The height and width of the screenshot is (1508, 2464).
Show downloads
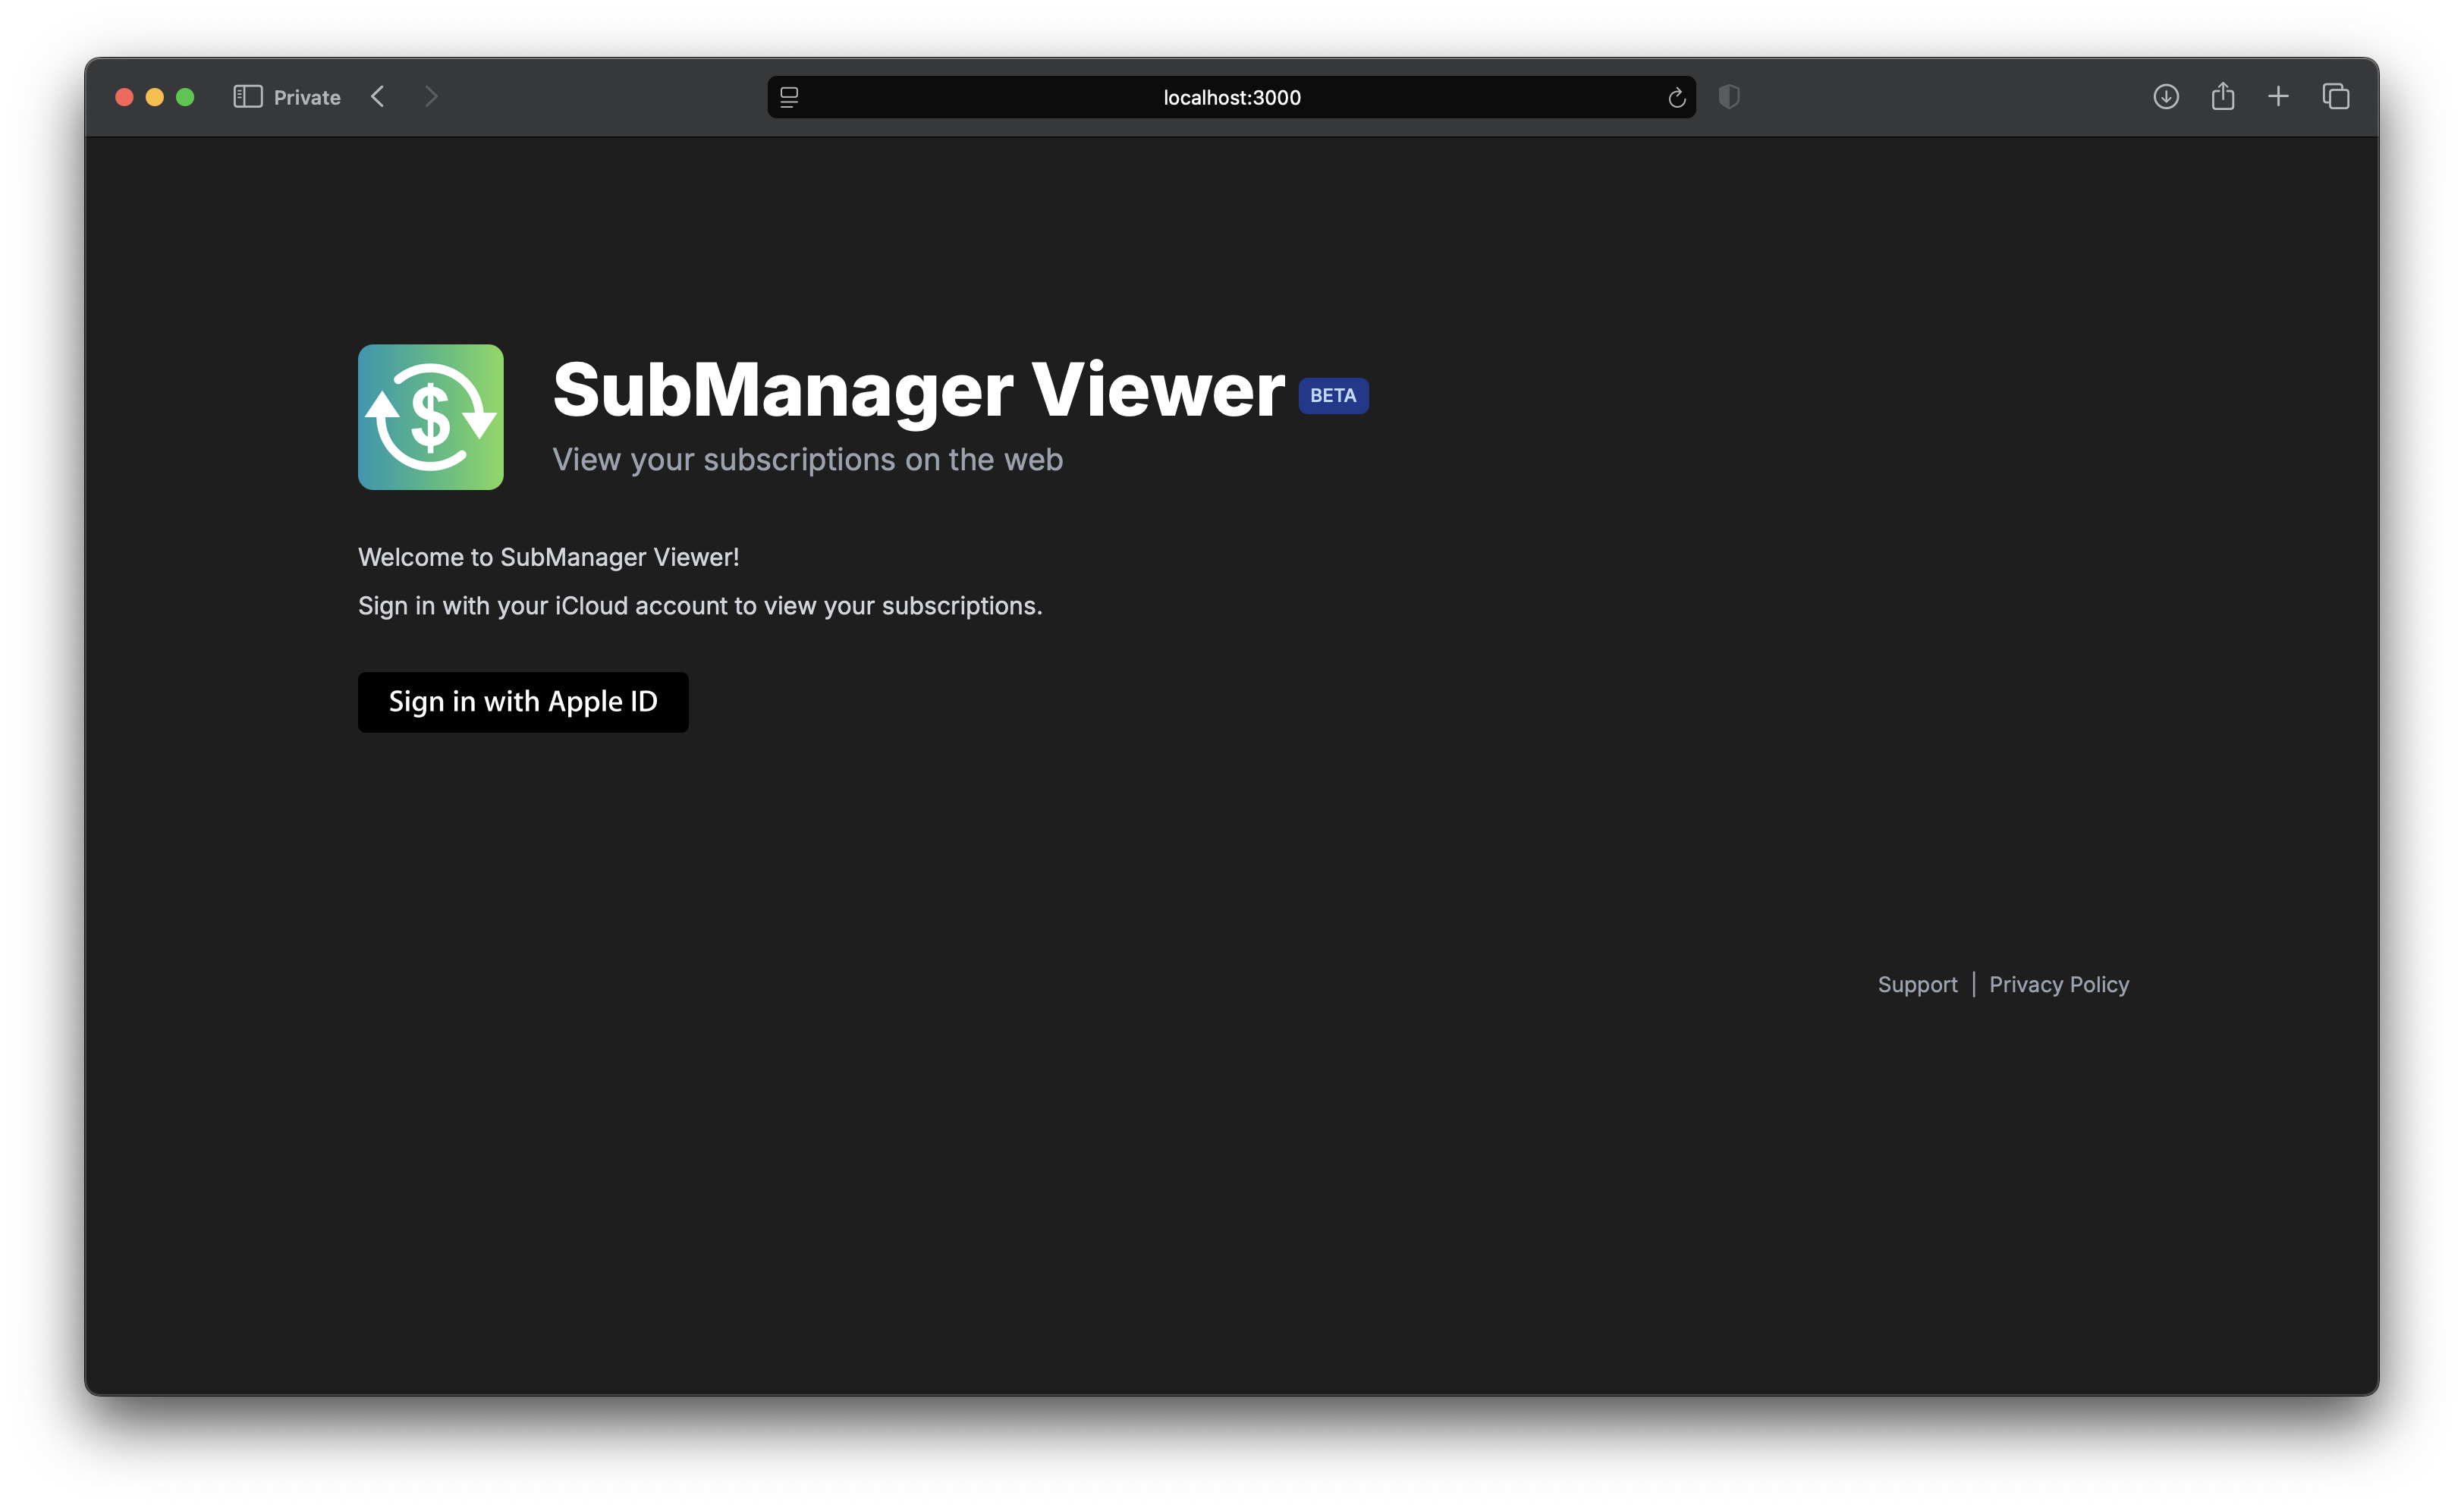pos(2166,97)
